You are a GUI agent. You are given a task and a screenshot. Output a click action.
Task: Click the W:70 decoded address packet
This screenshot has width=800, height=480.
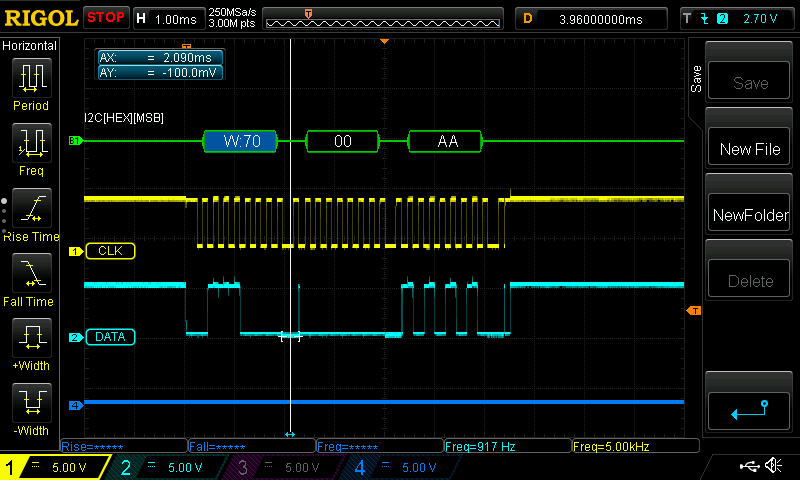(240, 141)
